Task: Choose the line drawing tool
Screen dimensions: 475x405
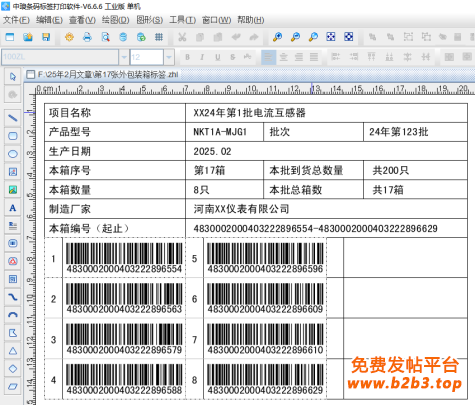Action: [x=13, y=118]
